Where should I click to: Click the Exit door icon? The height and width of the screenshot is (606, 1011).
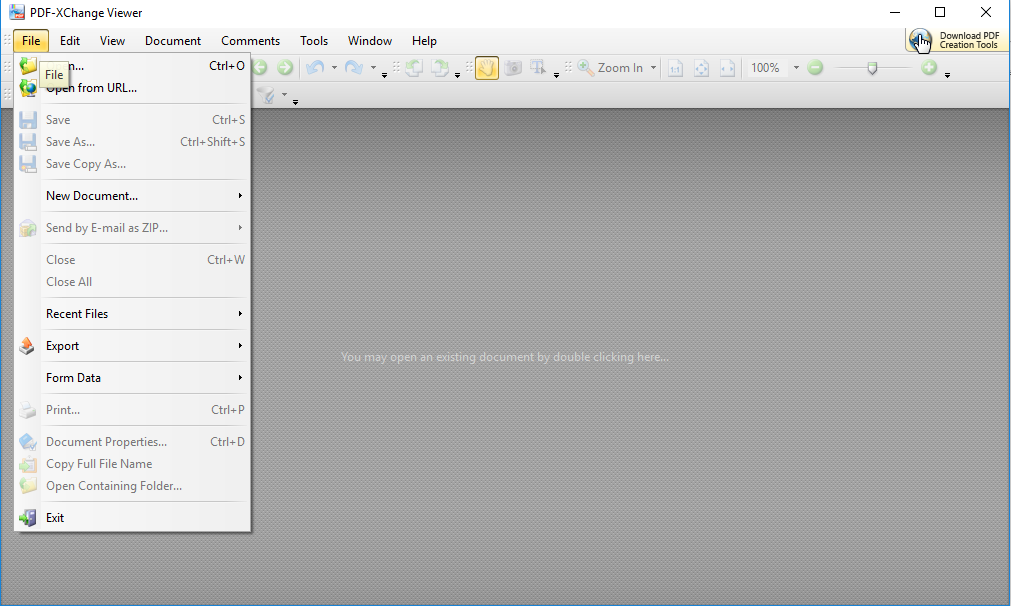pos(28,518)
